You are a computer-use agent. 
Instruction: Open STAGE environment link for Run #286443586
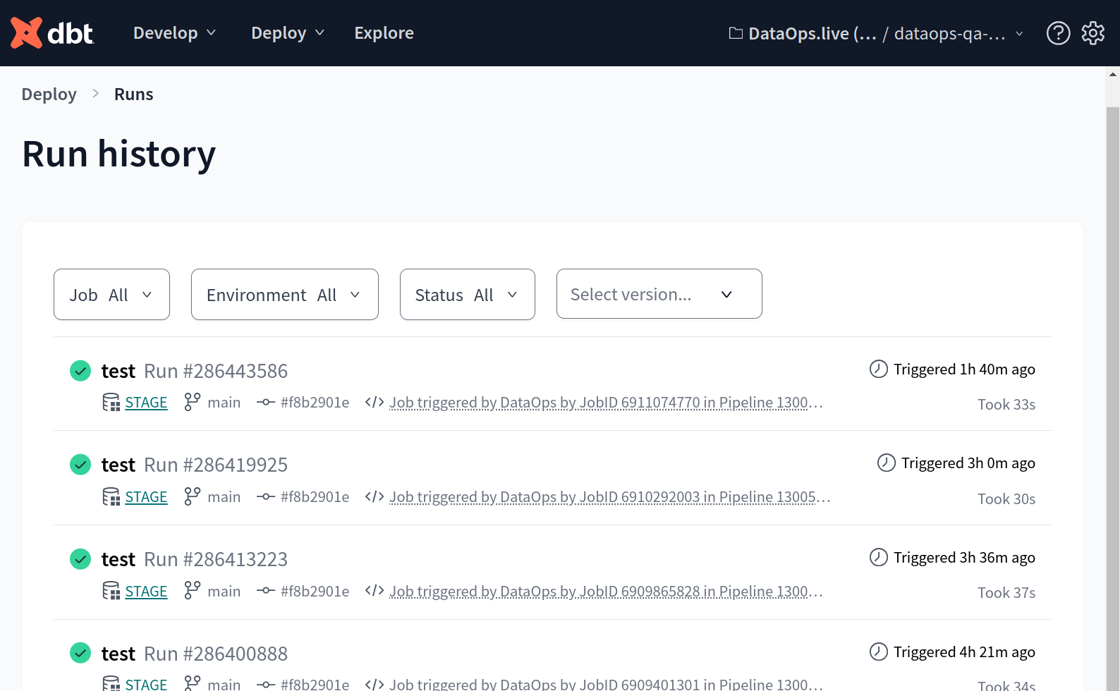(x=146, y=403)
